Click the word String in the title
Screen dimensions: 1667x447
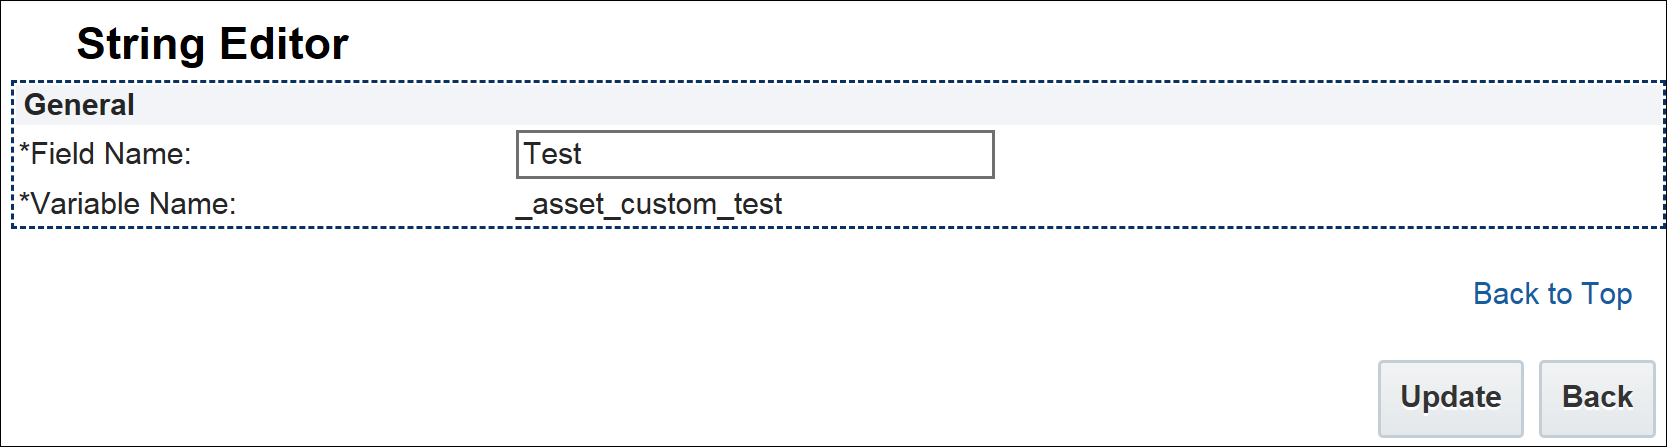pos(142,44)
